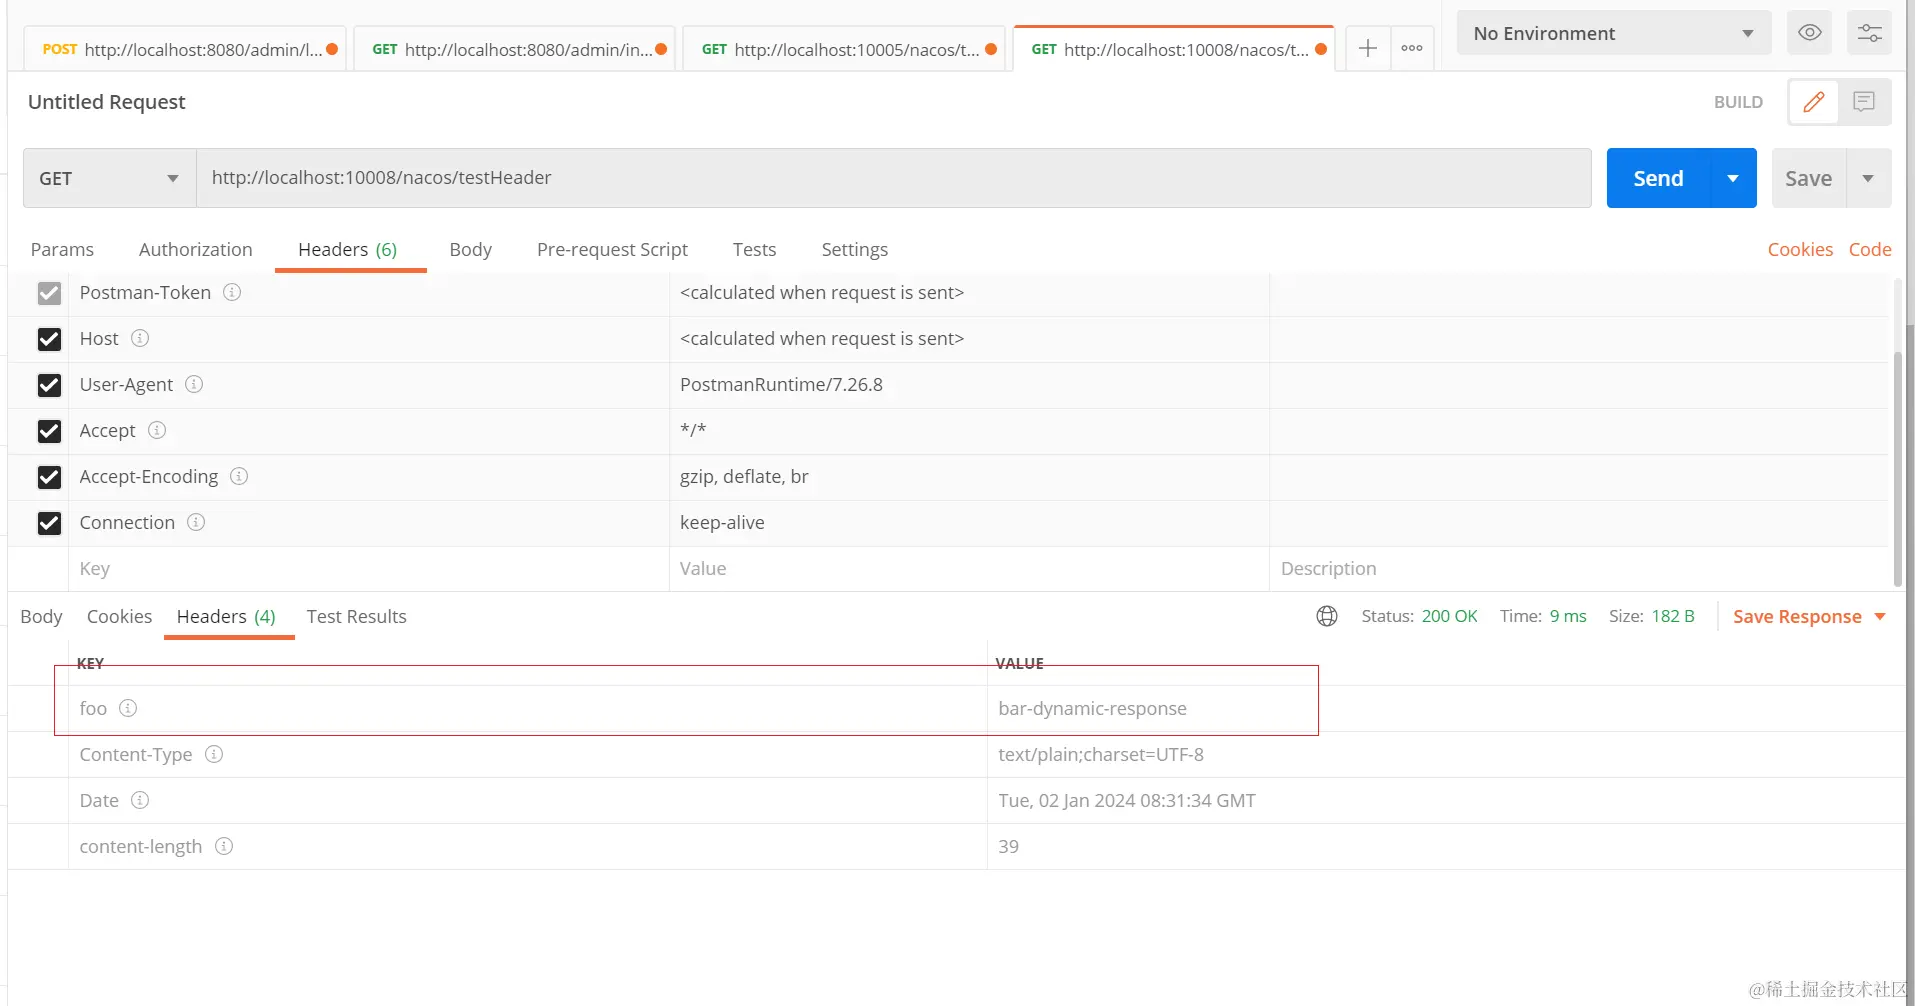Open tab options three-dot menu
The height and width of the screenshot is (1006, 1915).
click(1411, 48)
